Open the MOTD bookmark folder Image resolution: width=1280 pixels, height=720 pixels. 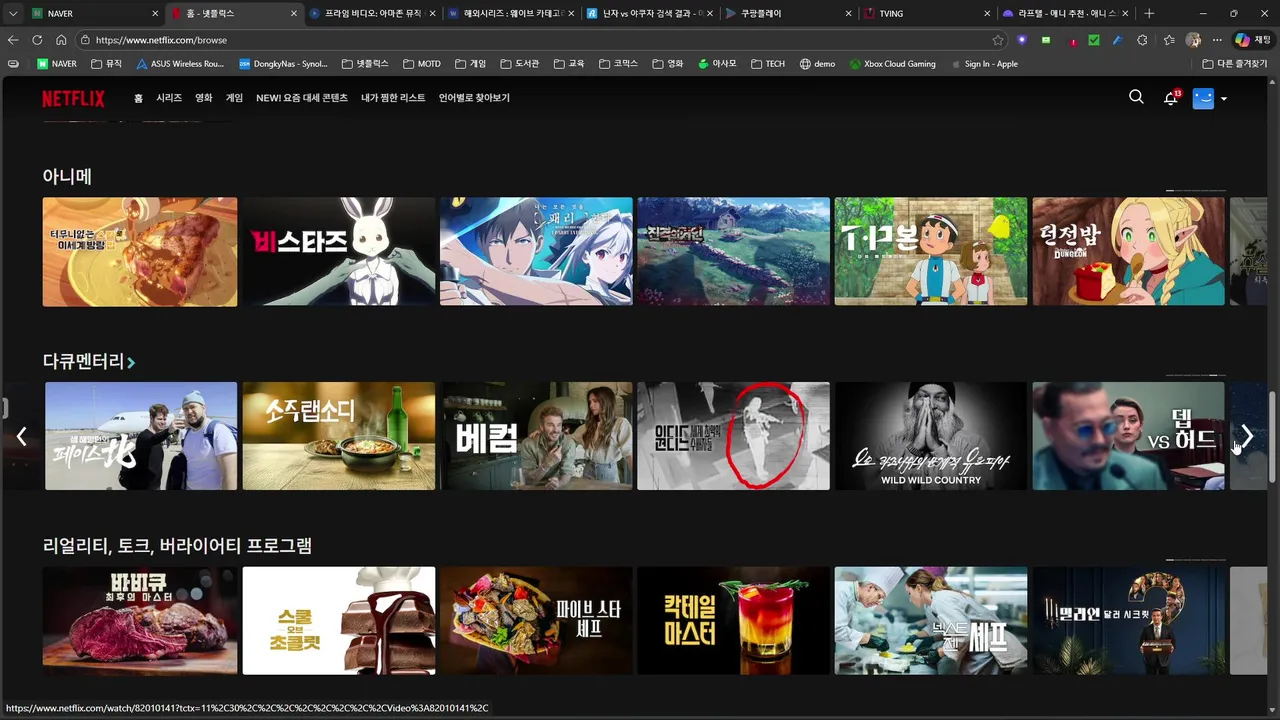pos(422,64)
